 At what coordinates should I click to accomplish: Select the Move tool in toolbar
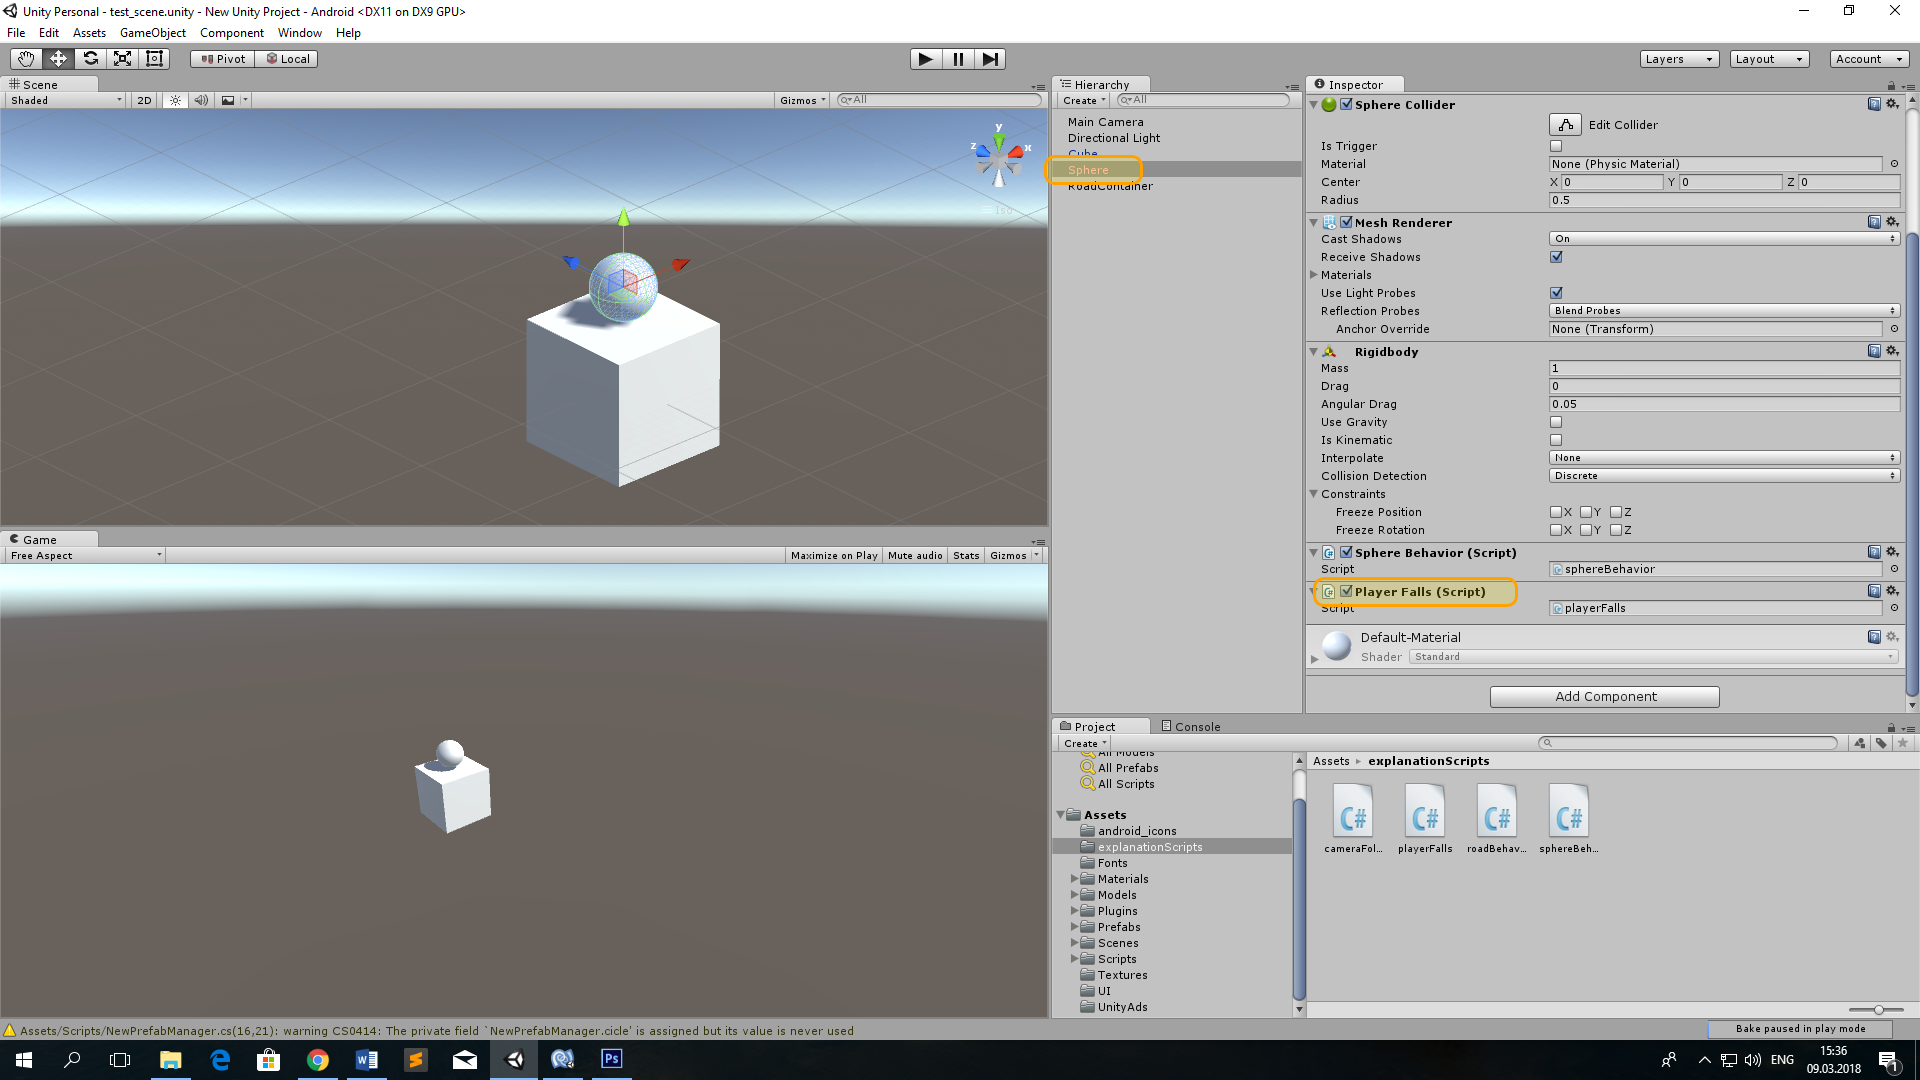[x=55, y=58]
